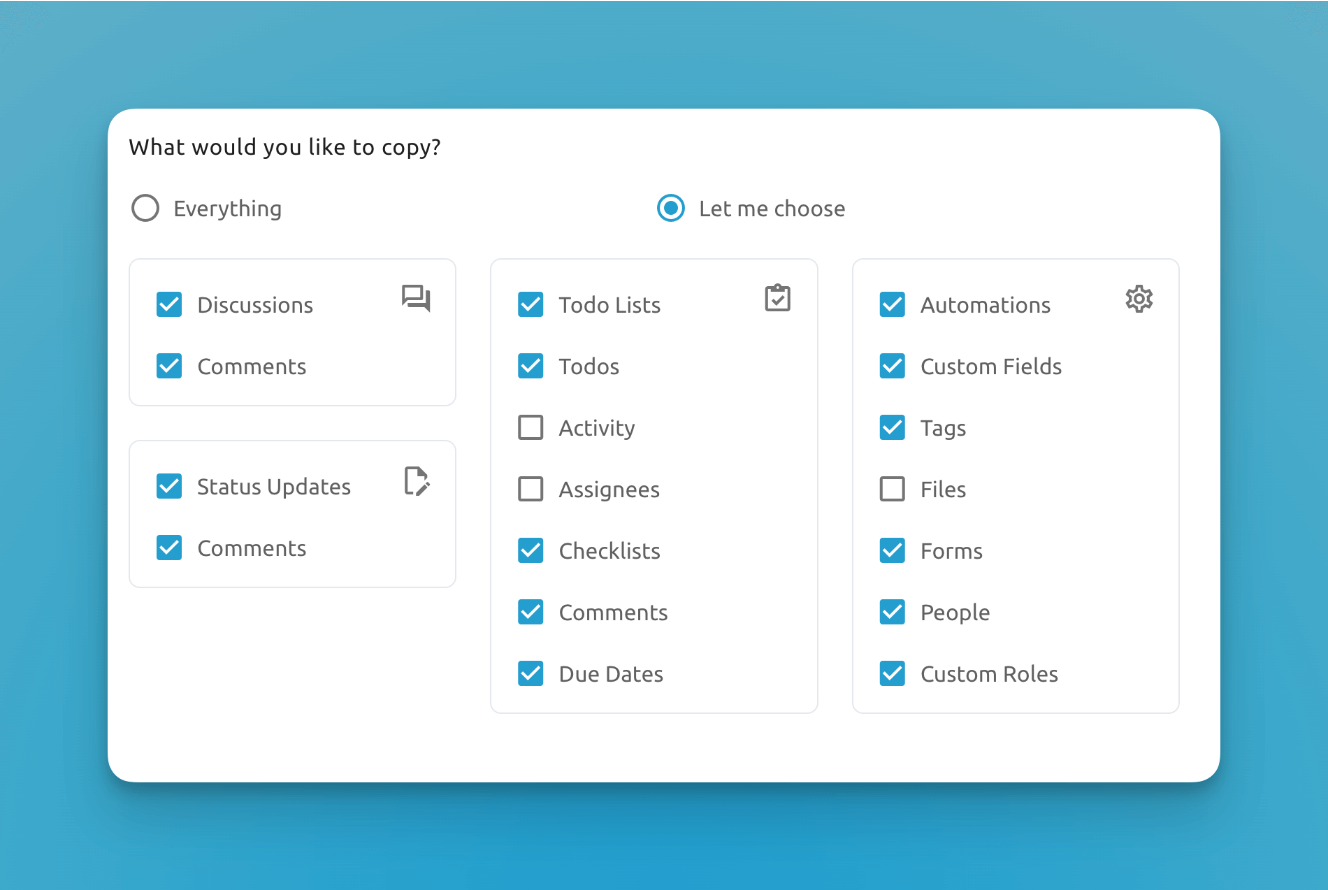
Task: Deselect the Custom Fields checkbox
Action: coord(892,367)
